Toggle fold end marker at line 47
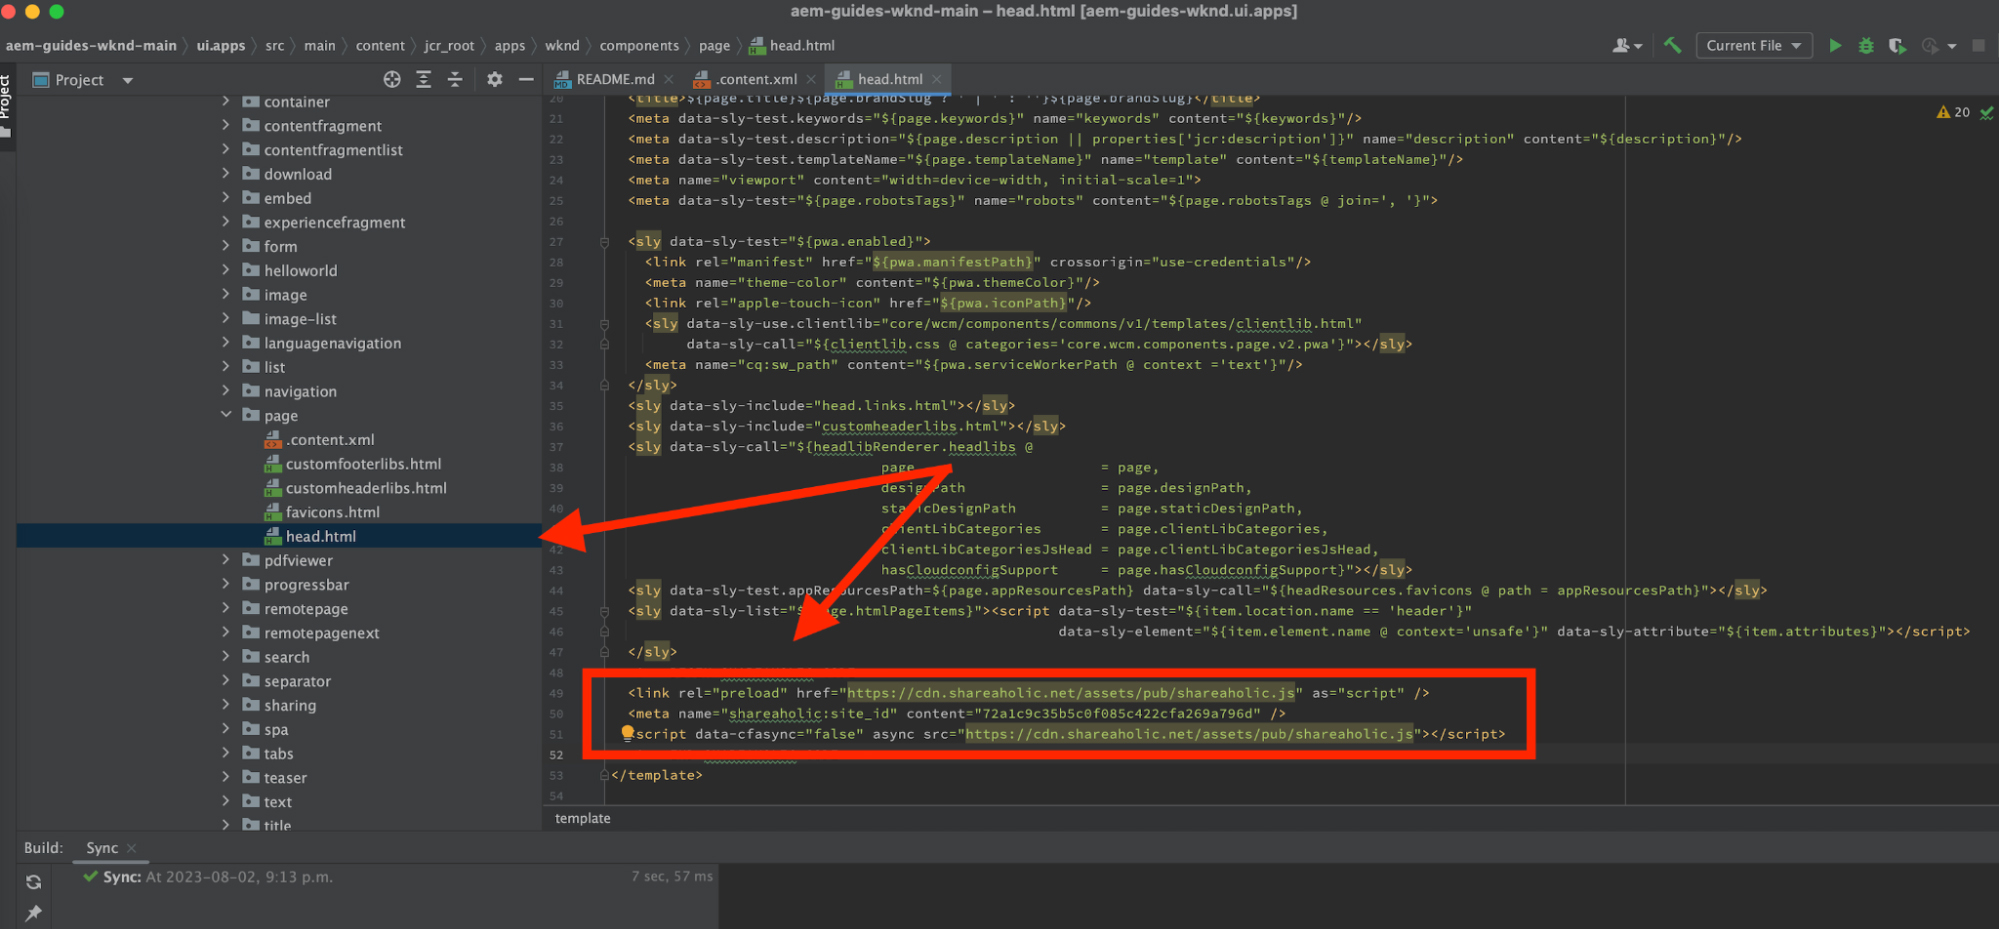The width and height of the screenshot is (1999, 930). coord(604,652)
